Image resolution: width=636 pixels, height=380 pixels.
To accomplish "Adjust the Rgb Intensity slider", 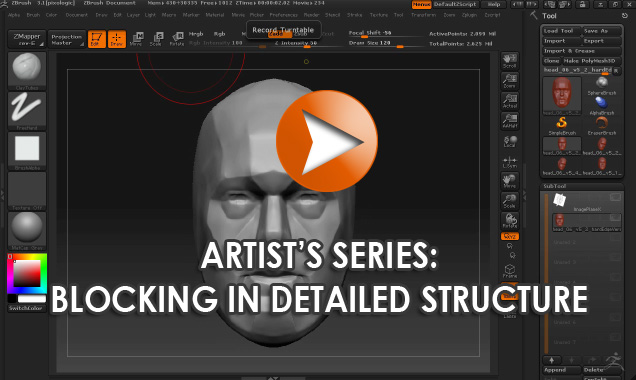I will click(227, 44).
